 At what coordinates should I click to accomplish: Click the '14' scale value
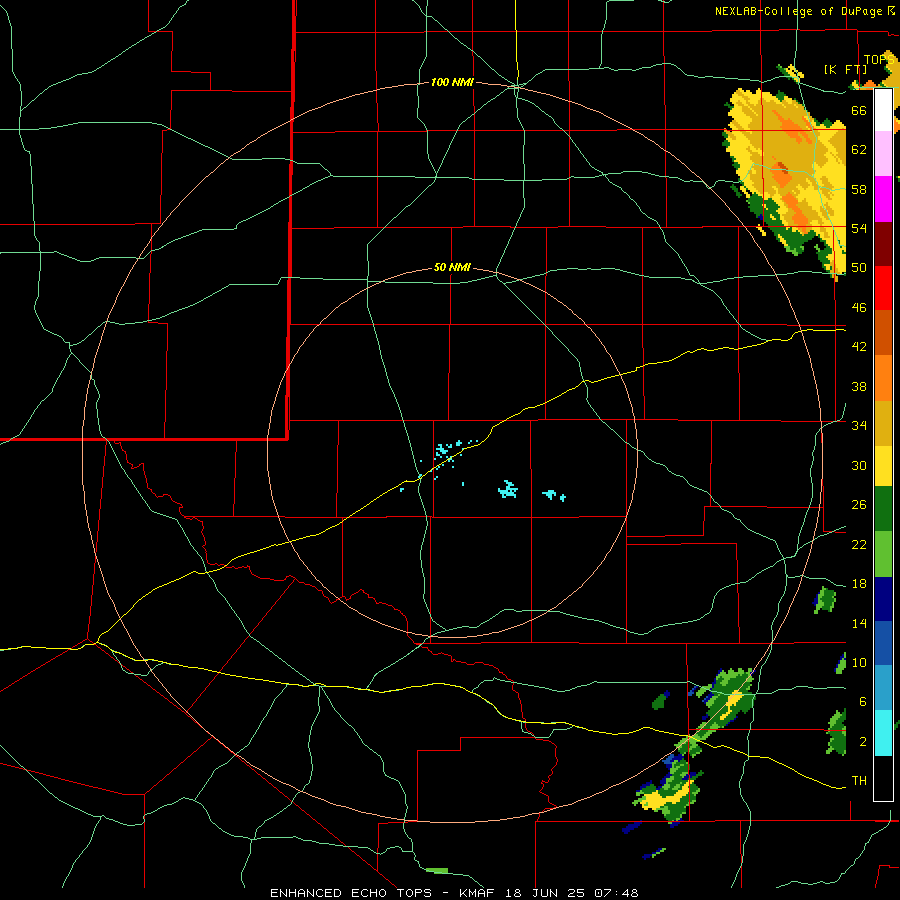click(x=859, y=623)
